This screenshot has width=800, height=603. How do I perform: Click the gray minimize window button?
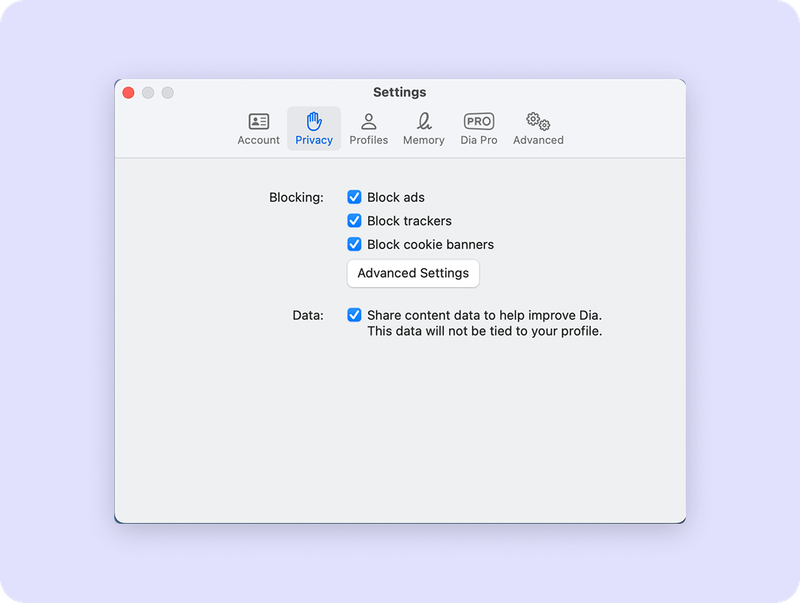tap(148, 92)
